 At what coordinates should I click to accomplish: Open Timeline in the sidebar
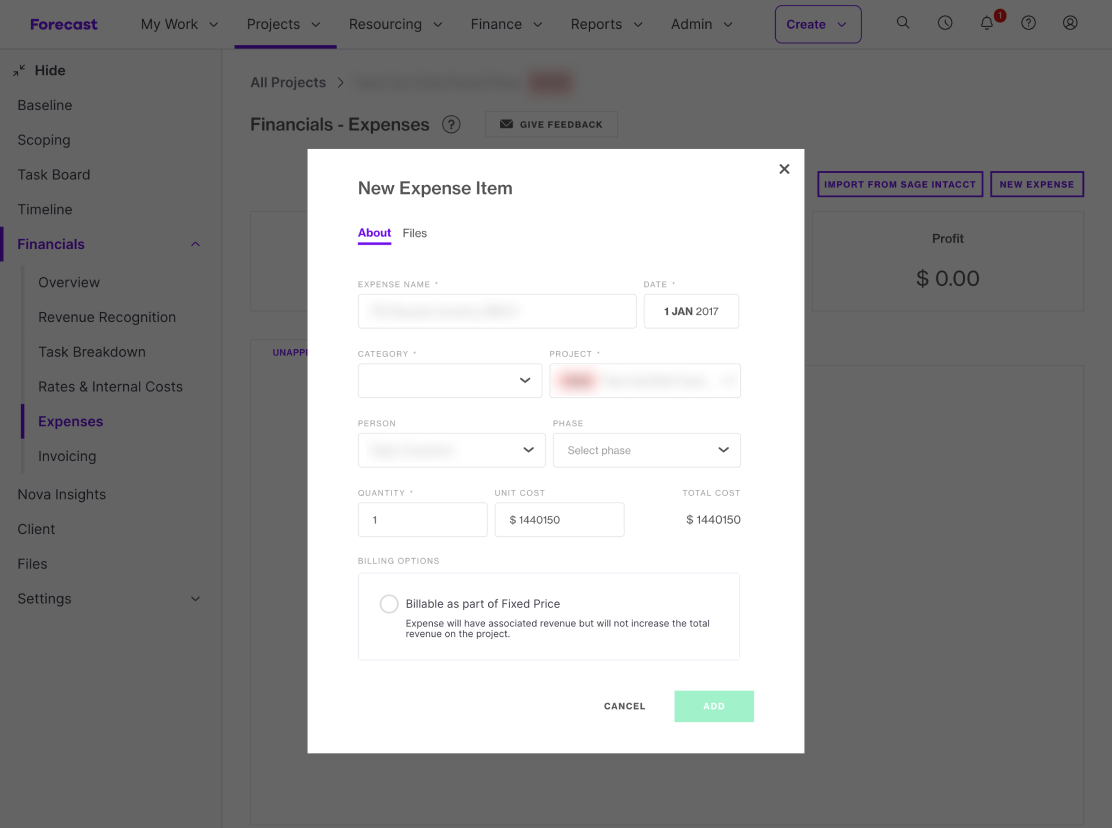(45, 209)
